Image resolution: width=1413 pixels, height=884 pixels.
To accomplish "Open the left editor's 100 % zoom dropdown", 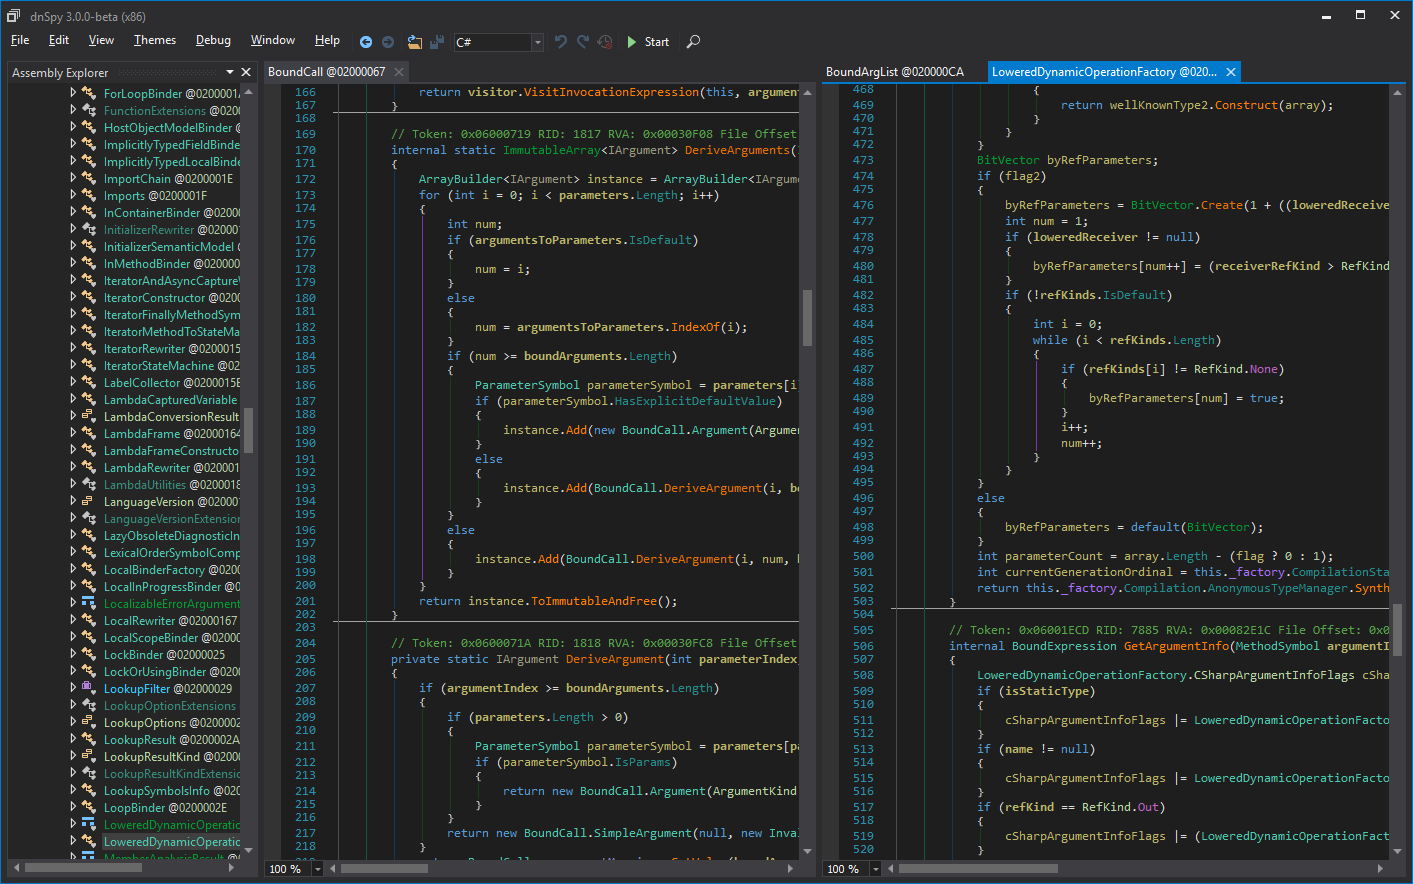I will tap(318, 869).
